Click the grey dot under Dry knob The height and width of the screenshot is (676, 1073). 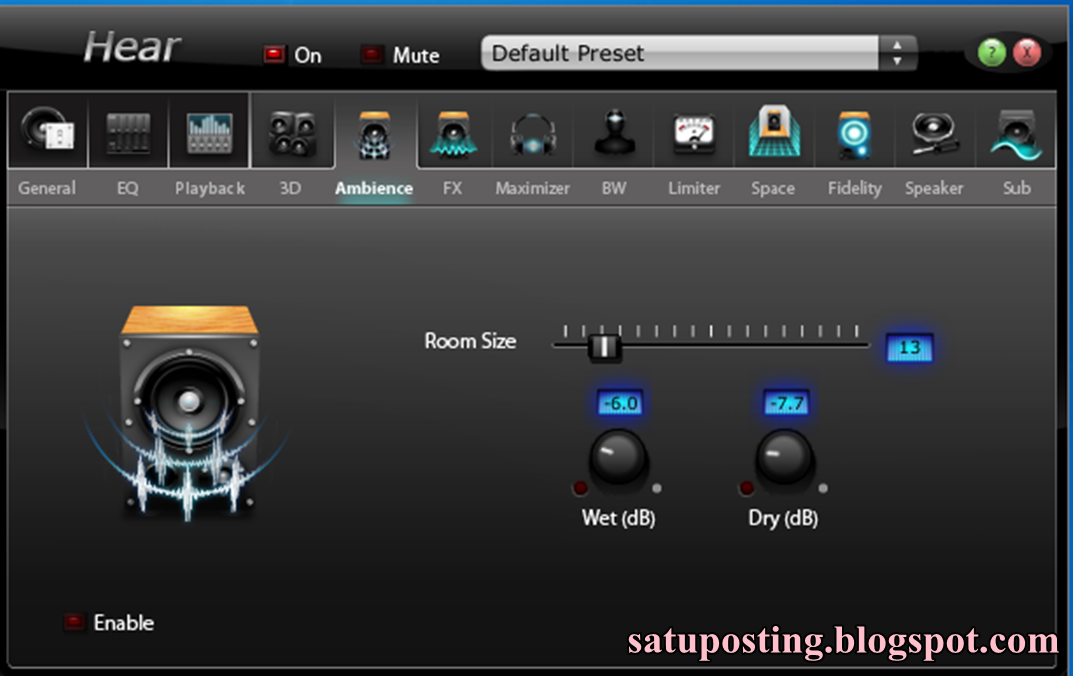tap(823, 489)
